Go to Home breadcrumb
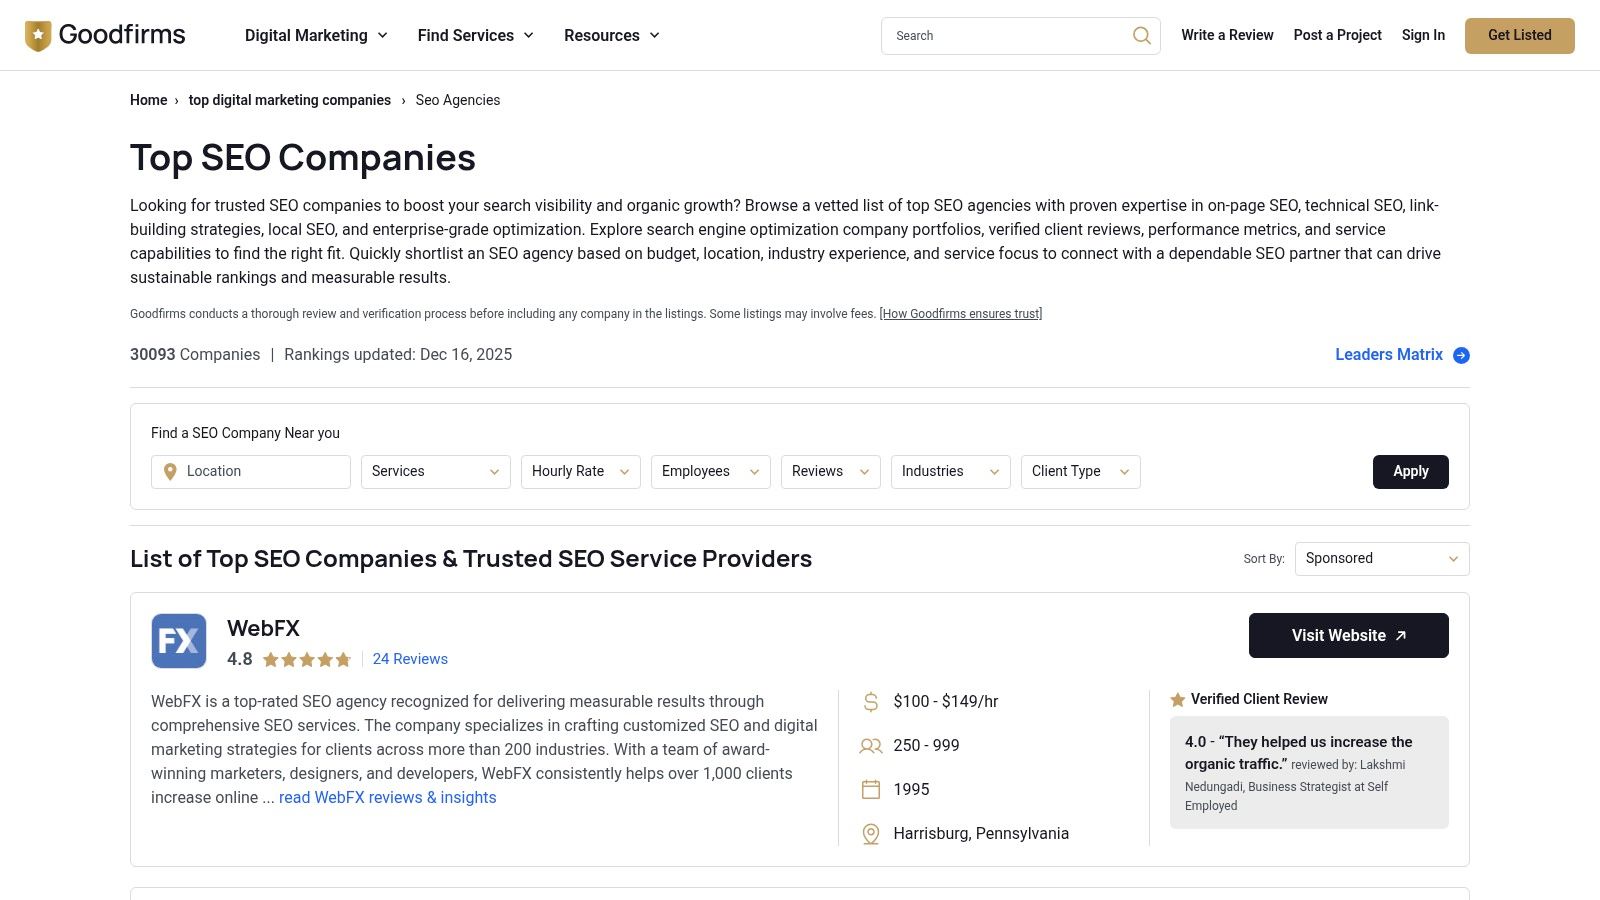Screen dimensions: 1600x900 pyautogui.click(x=149, y=100)
